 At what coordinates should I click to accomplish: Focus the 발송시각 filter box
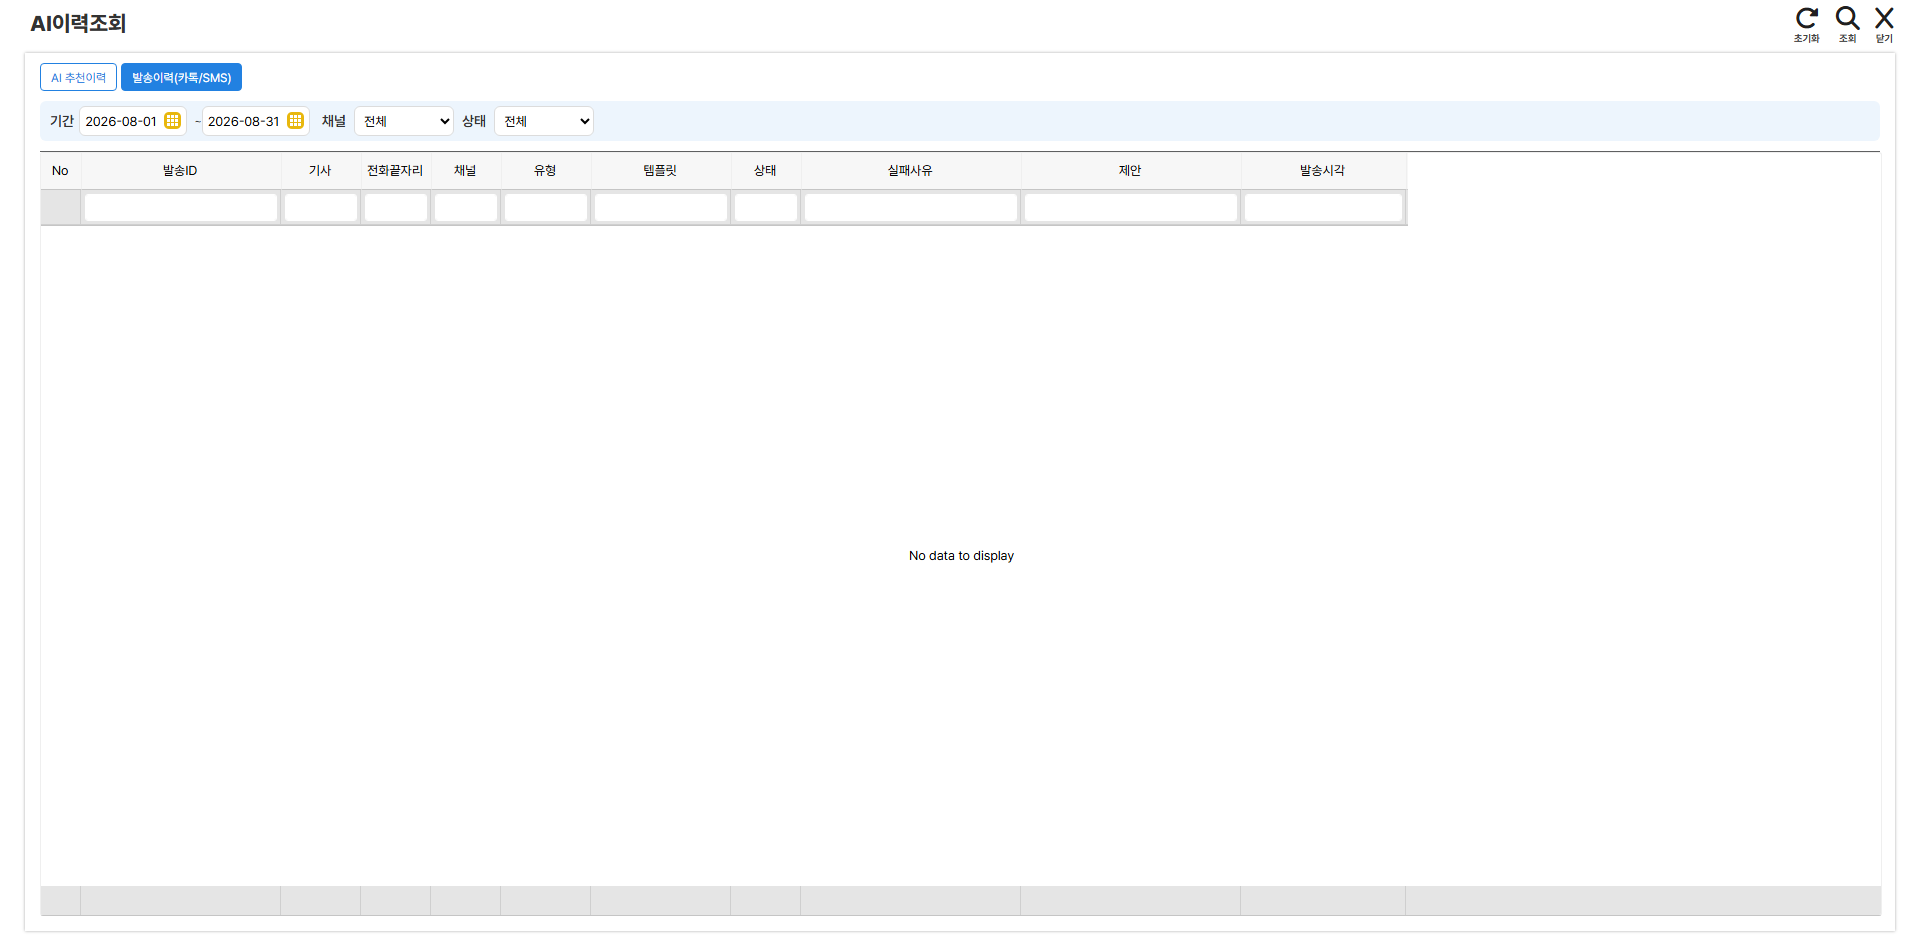1324,207
